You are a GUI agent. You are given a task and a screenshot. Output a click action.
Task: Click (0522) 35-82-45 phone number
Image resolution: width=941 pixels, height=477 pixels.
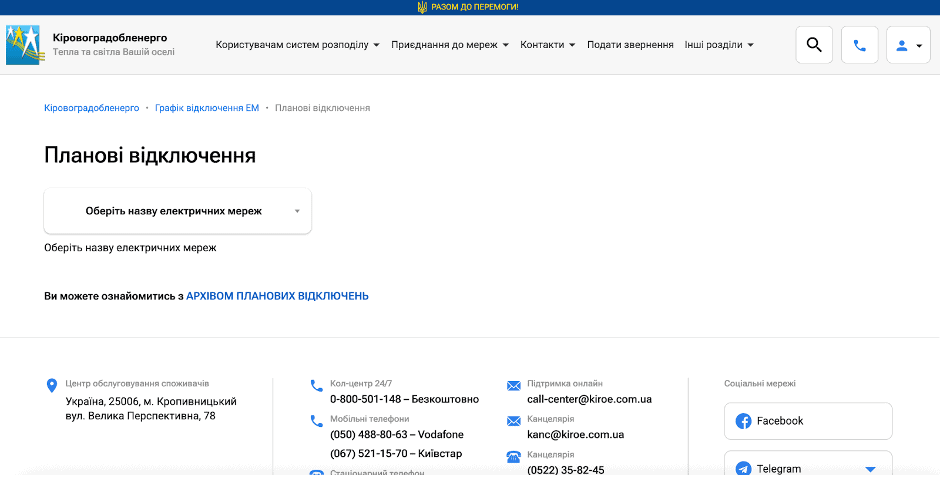coord(566,470)
